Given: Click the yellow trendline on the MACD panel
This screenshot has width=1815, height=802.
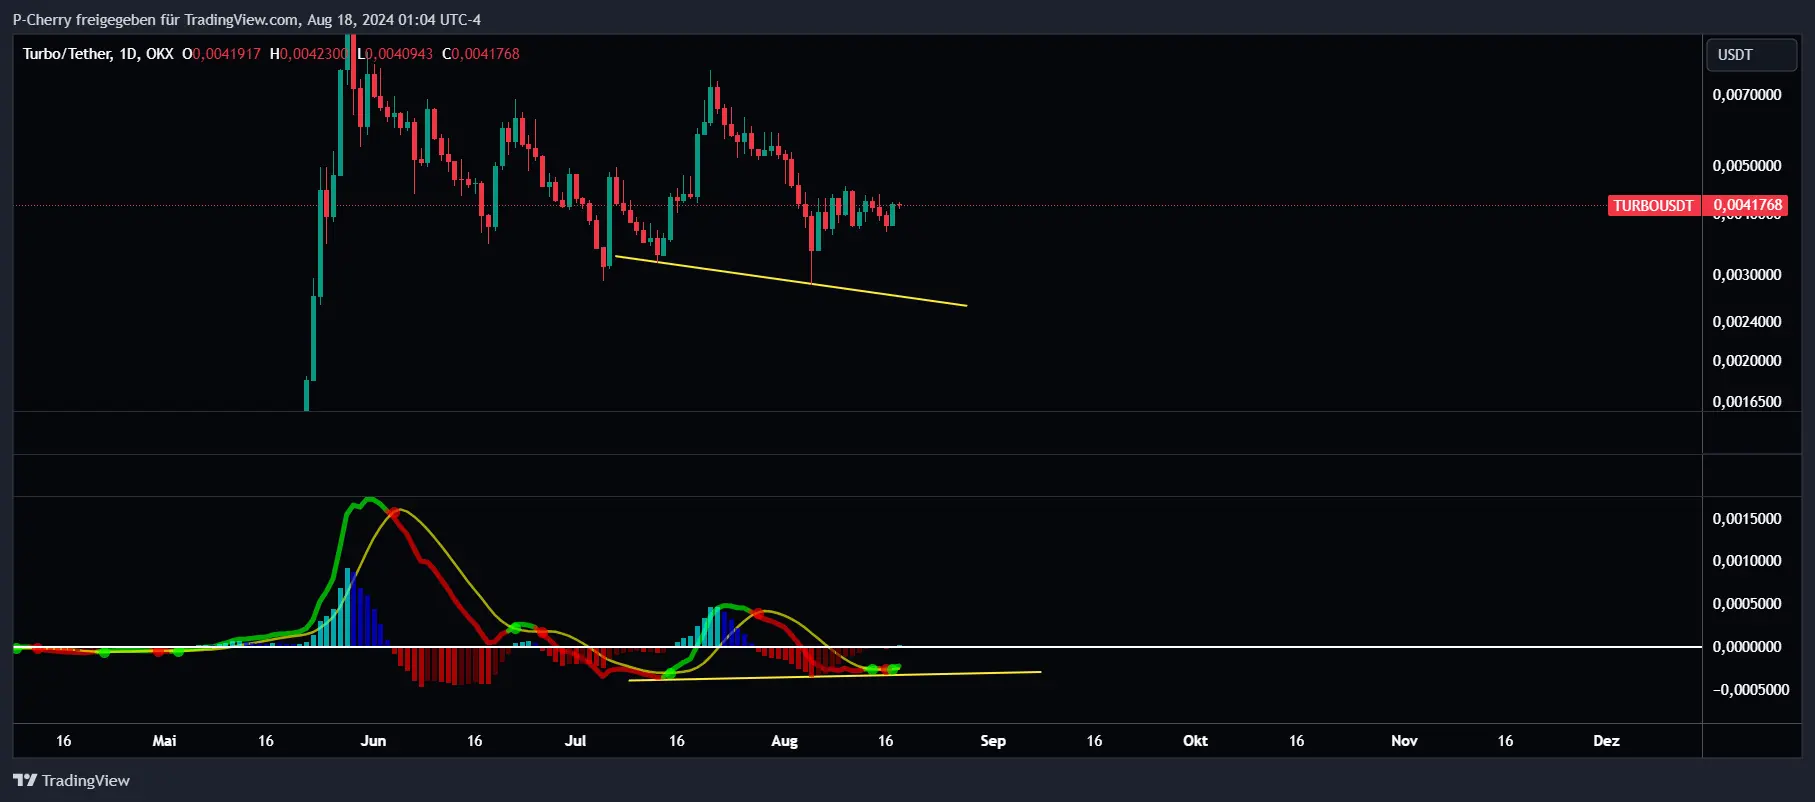Looking at the screenshot, I should coord(835,676).
